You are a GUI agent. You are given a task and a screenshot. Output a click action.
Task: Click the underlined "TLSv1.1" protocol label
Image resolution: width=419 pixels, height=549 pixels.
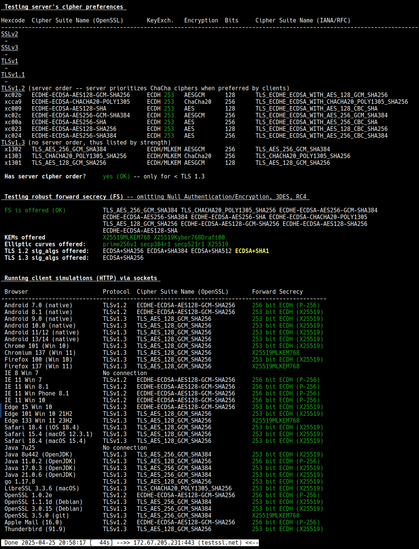(13, 75)
